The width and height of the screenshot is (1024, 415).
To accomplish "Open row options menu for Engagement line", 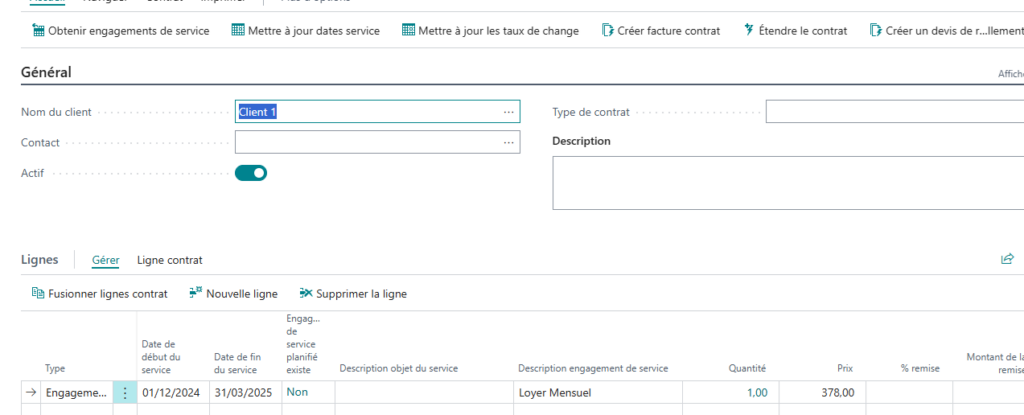I will pyautogui.click(x=125, y=393).
